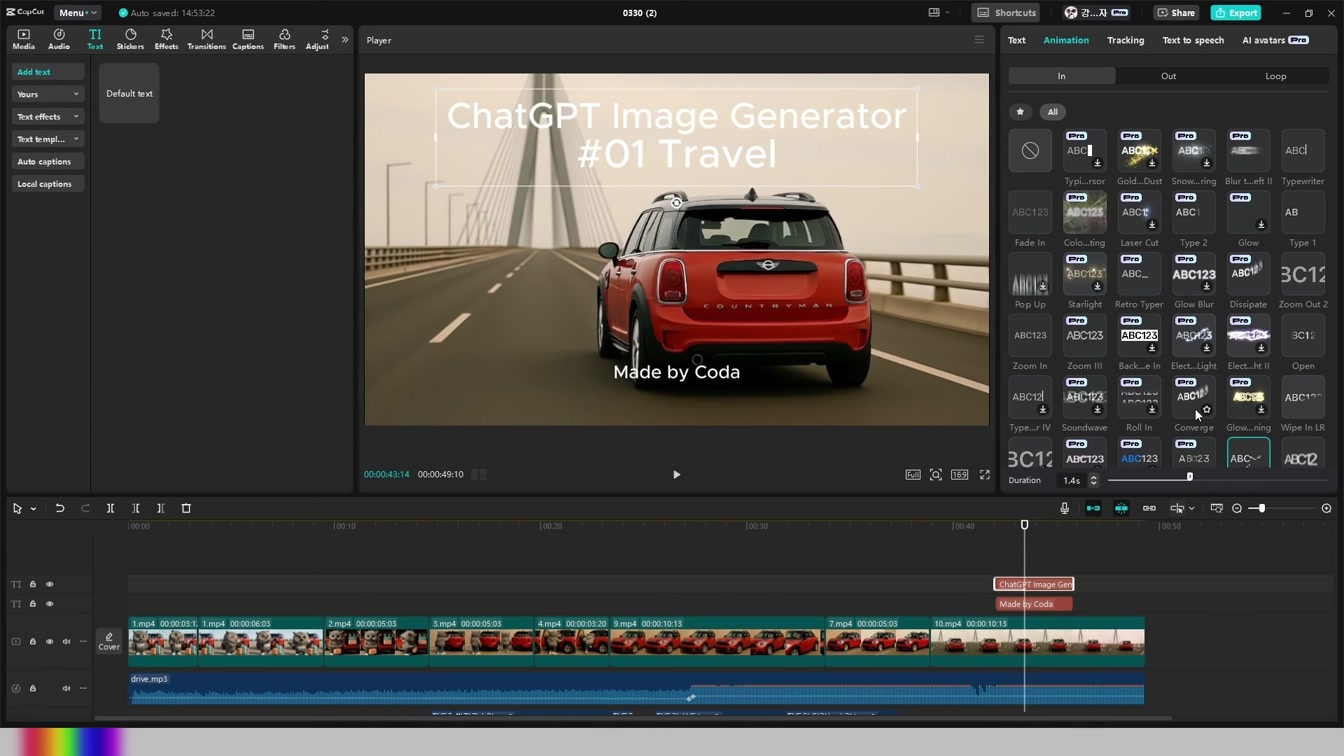The image size is (1344, 756).
Task: Open the Effects panel
Action: [x=166, y=39]
